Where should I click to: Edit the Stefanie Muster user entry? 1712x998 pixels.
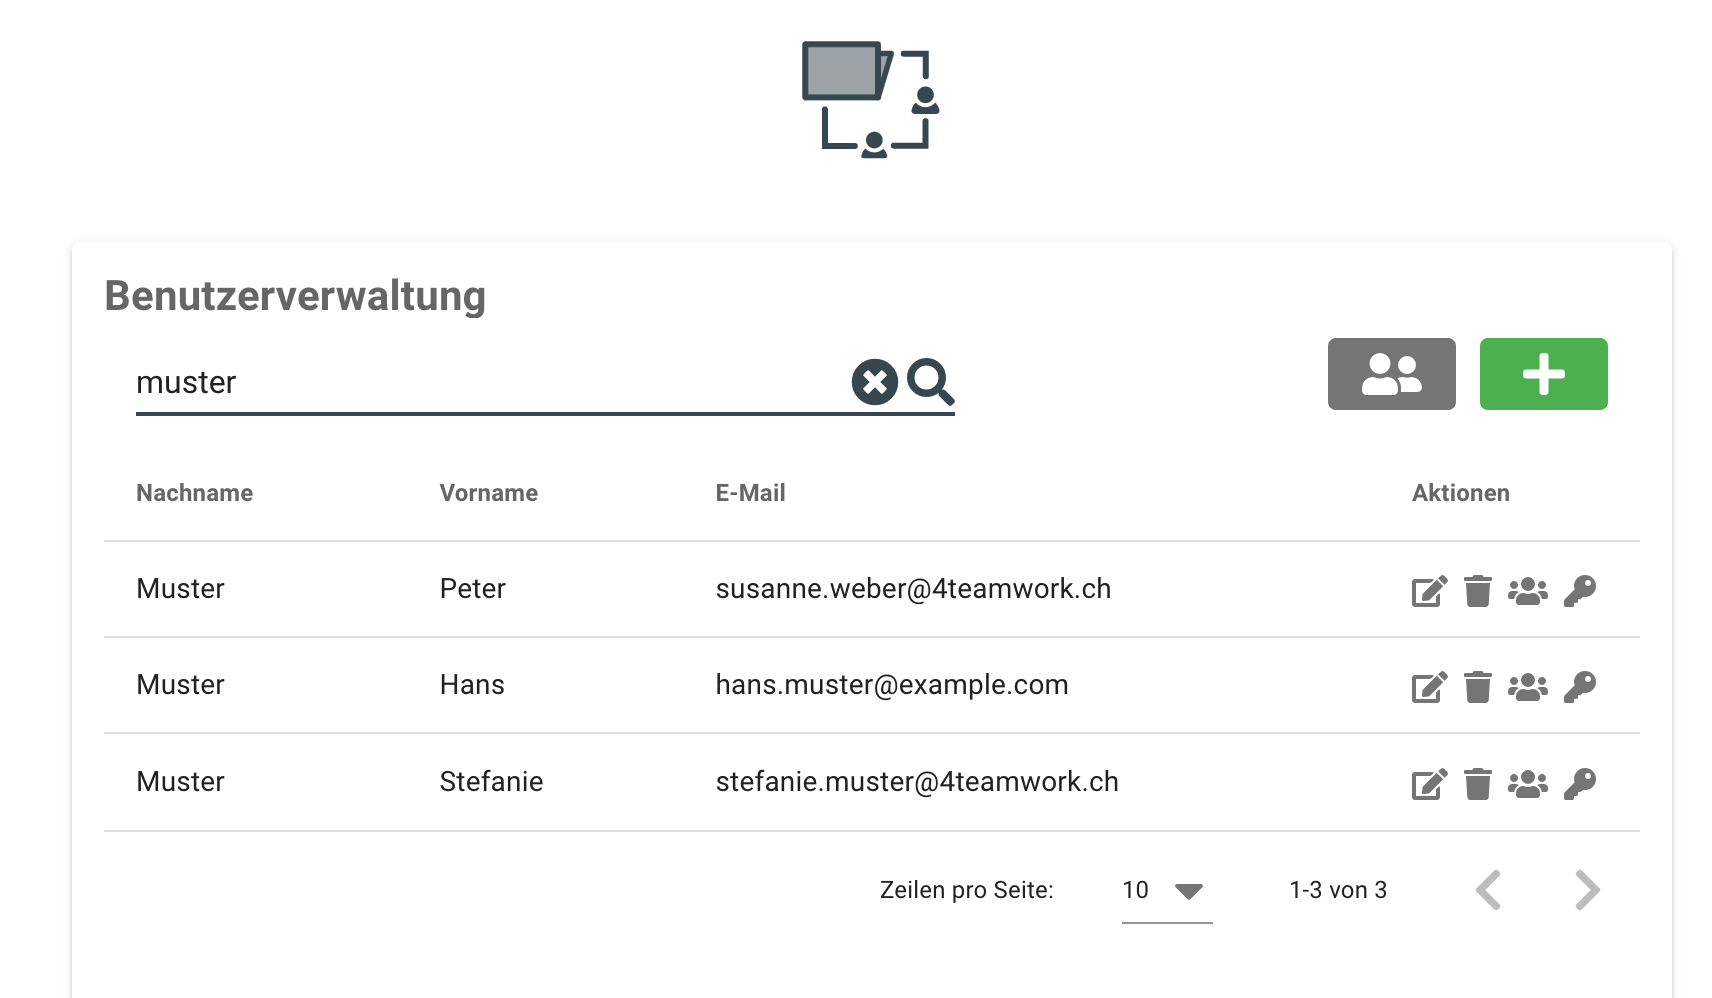click(x=1429, y=784)
